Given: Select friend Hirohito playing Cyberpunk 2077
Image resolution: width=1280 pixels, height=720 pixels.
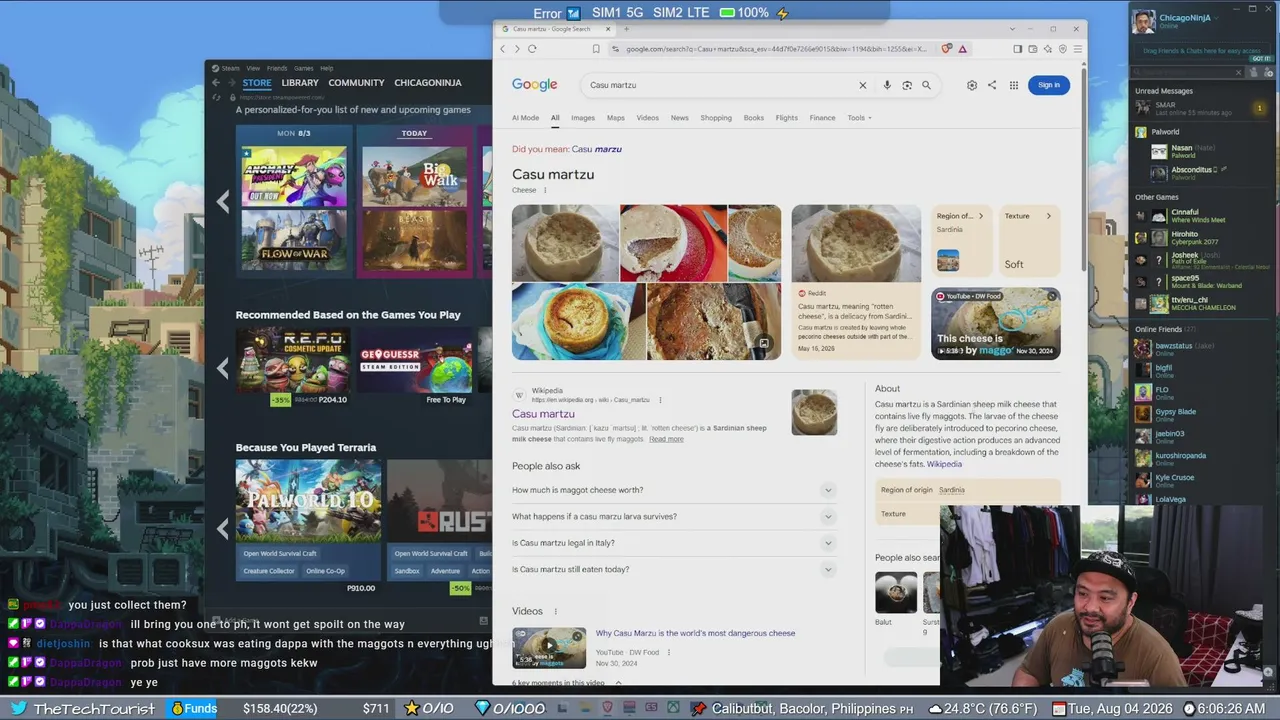Looking at the screenshot, I should [x=1202, y=238].
